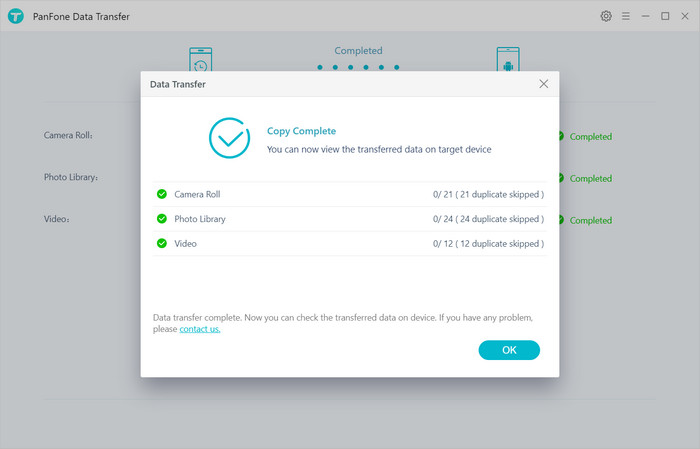Click Video label in main window
The image size is (700, 449).
click(57, 219)
